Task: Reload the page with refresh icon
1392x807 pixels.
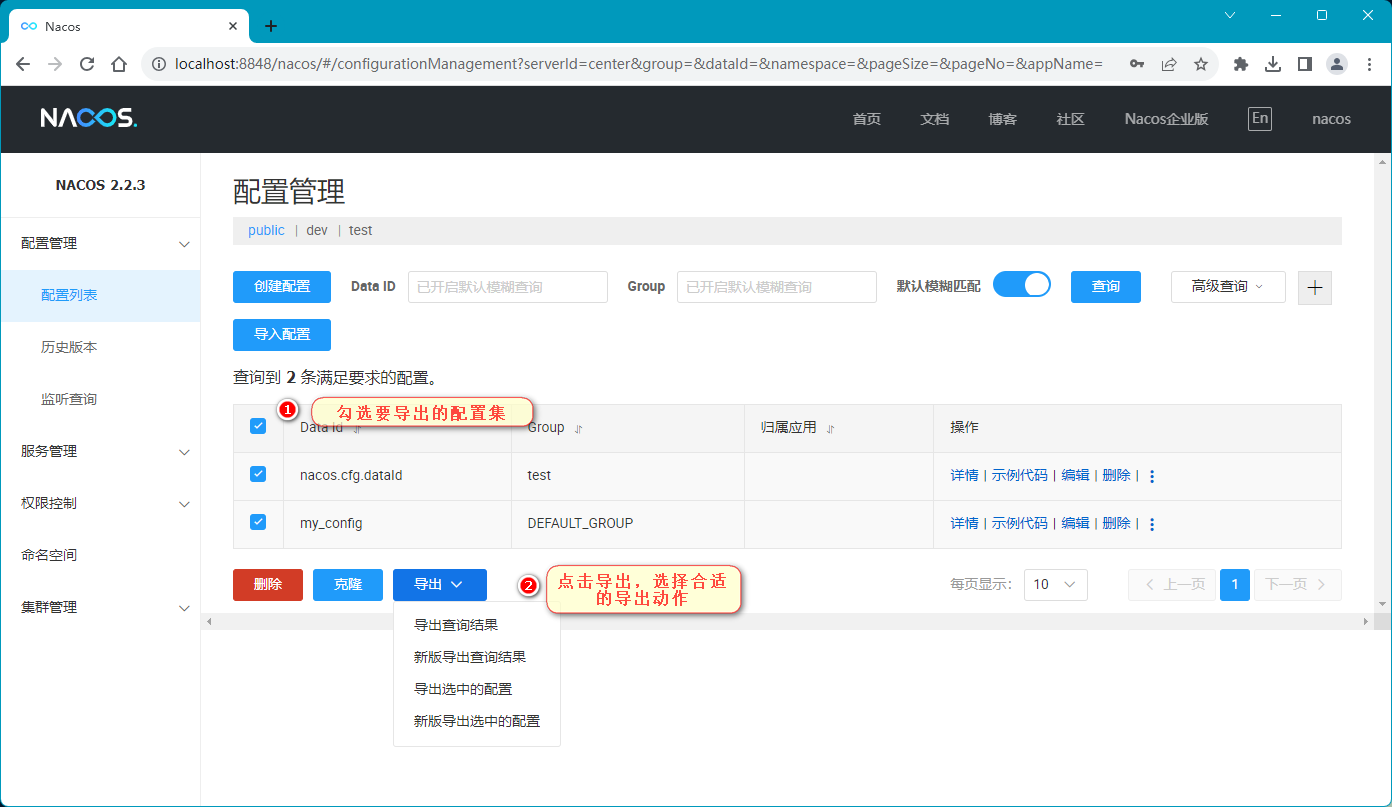Action: pyautogui.click(x=87, y=64)
